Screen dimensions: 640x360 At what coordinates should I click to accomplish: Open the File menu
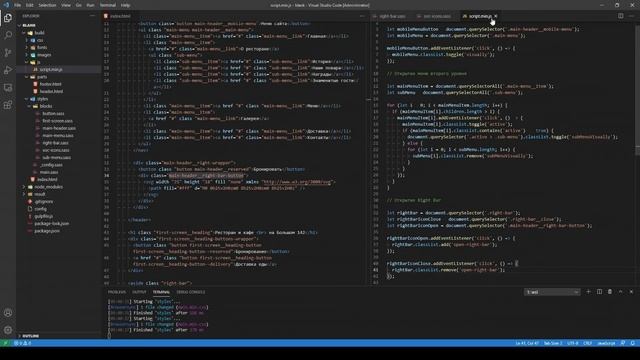pyautogui.click(x=18, y=5)
